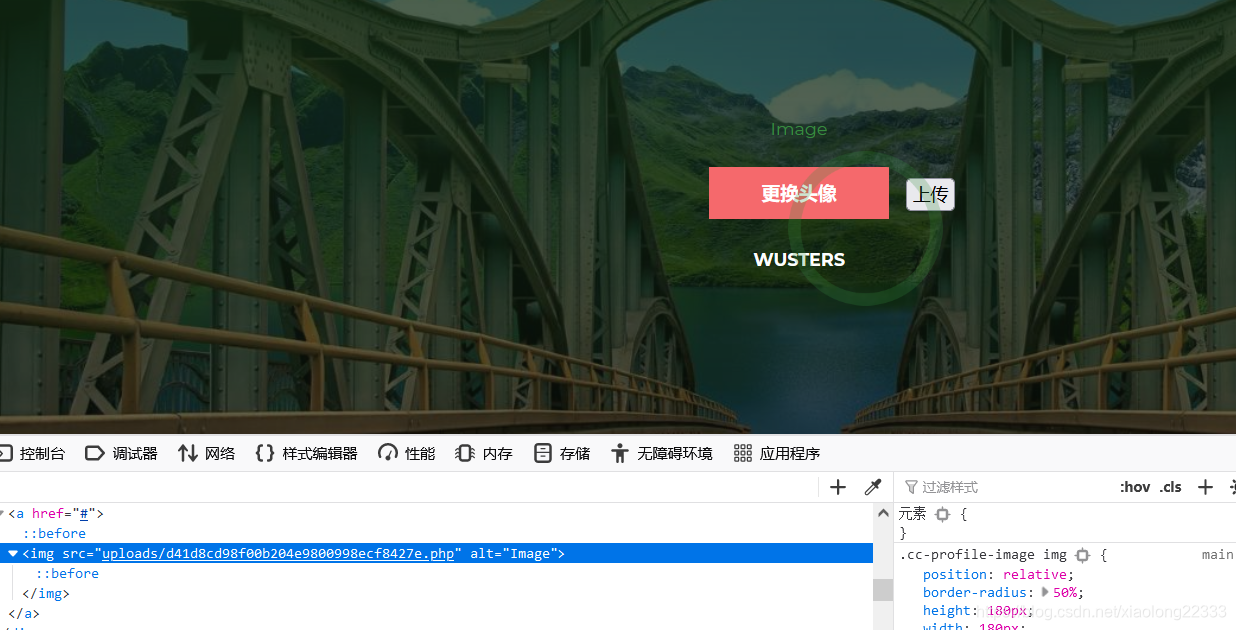Click the Memory chip icon

463,452
